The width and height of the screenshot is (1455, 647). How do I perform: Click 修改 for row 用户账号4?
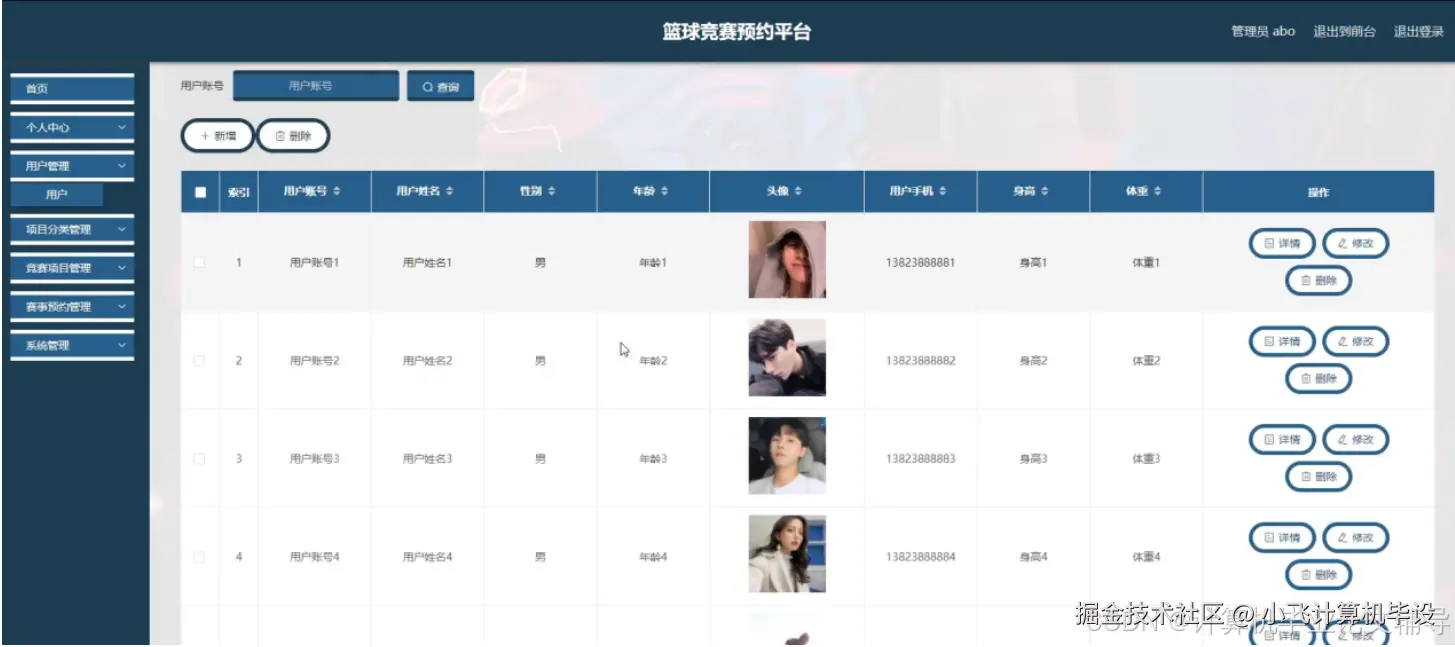click(1356, 537)
